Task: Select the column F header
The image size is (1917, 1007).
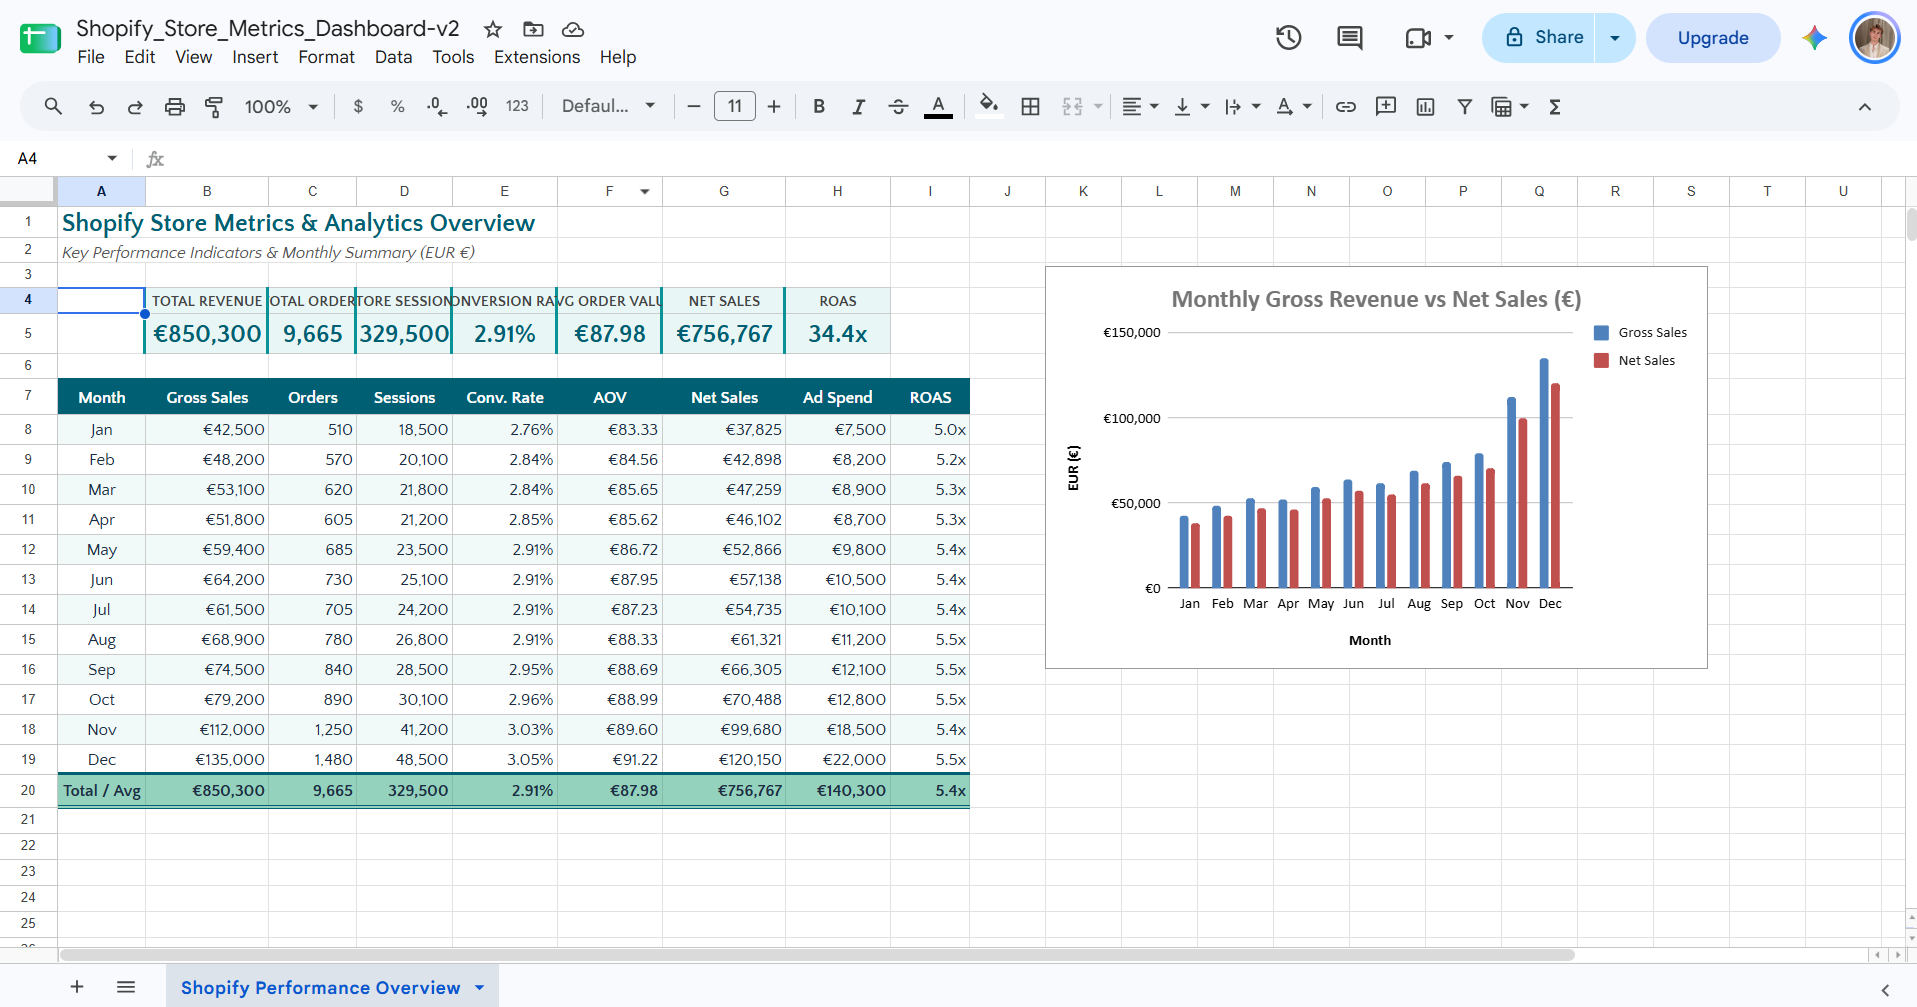Action: pyautogui.click(x=609, y=191)
